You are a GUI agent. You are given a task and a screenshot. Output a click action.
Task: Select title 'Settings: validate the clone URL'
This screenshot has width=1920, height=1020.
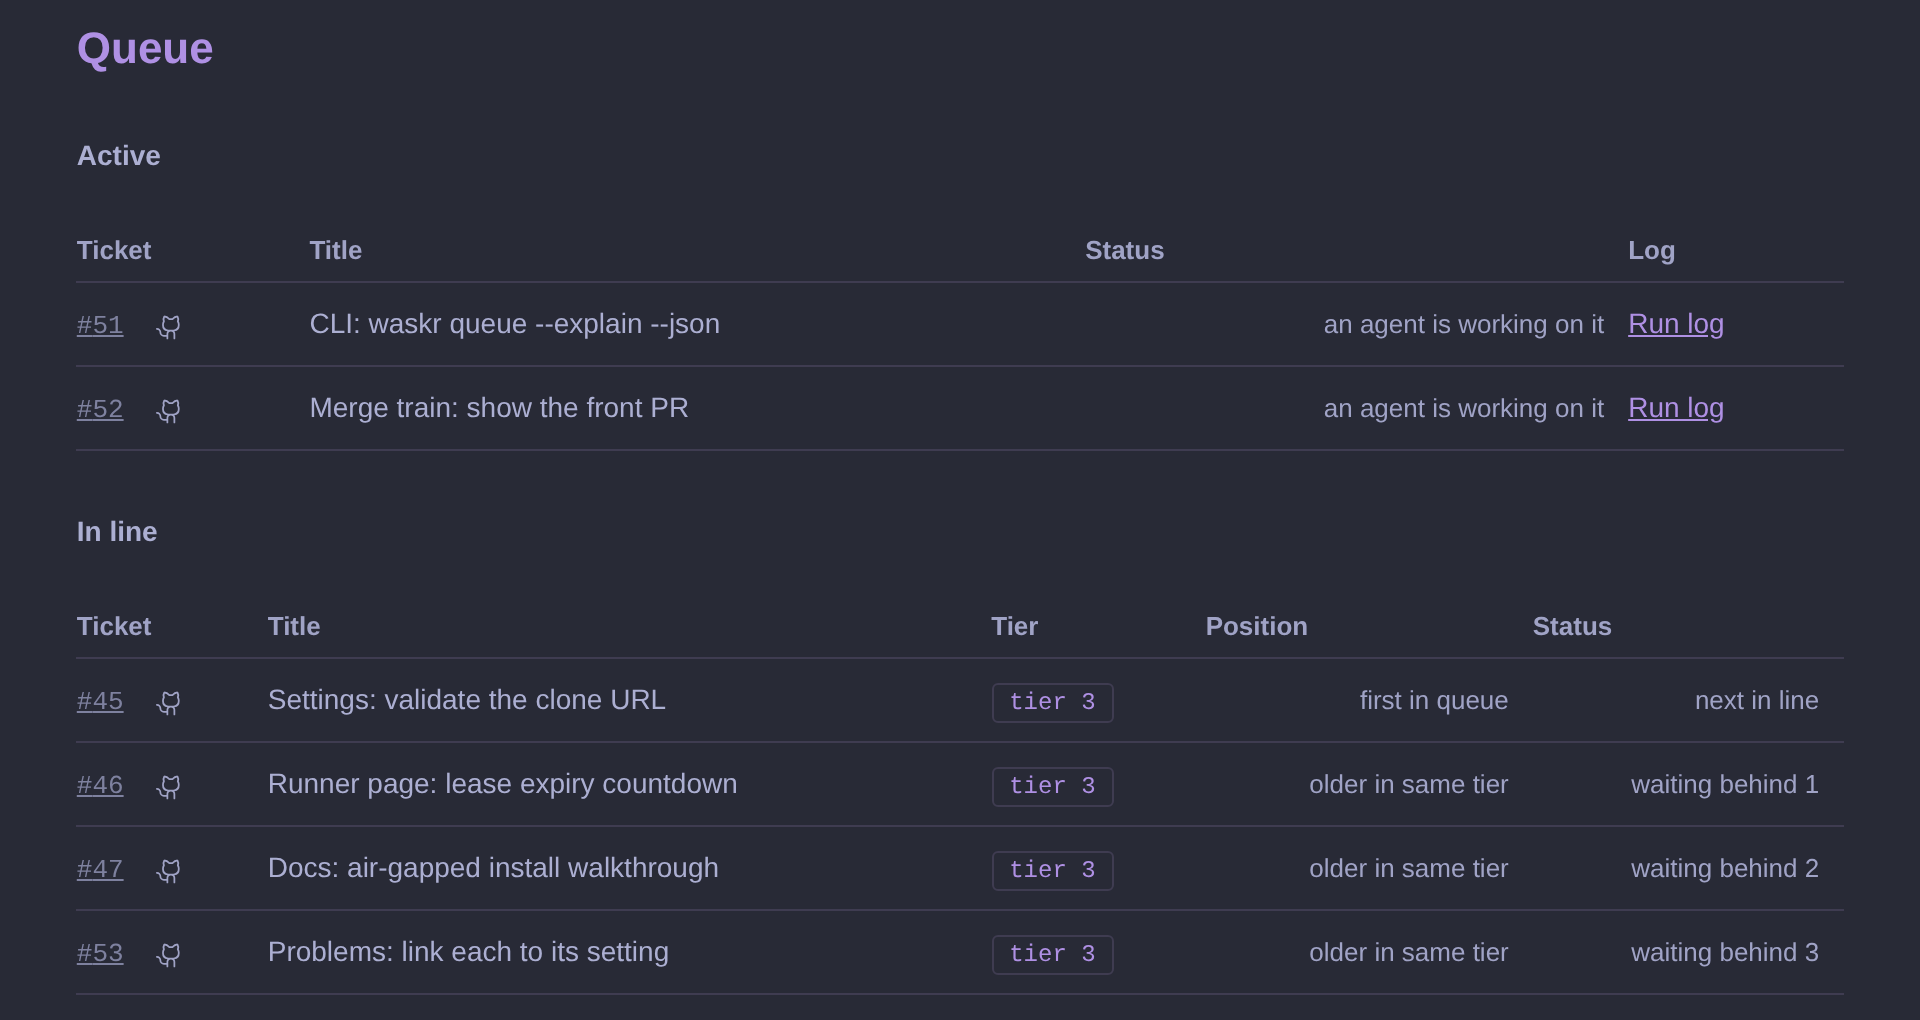tap(467, 700)
